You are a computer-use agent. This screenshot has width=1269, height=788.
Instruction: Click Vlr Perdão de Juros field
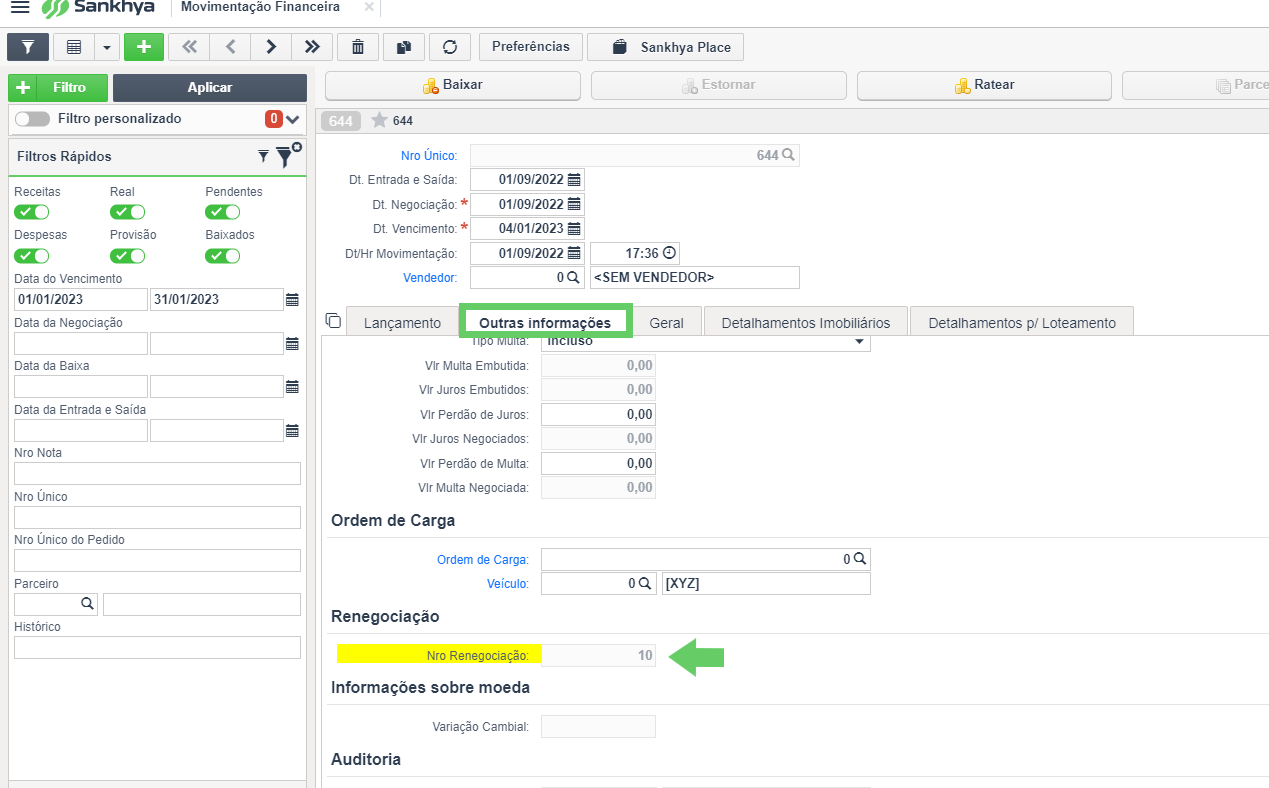[x=598, y=414]
